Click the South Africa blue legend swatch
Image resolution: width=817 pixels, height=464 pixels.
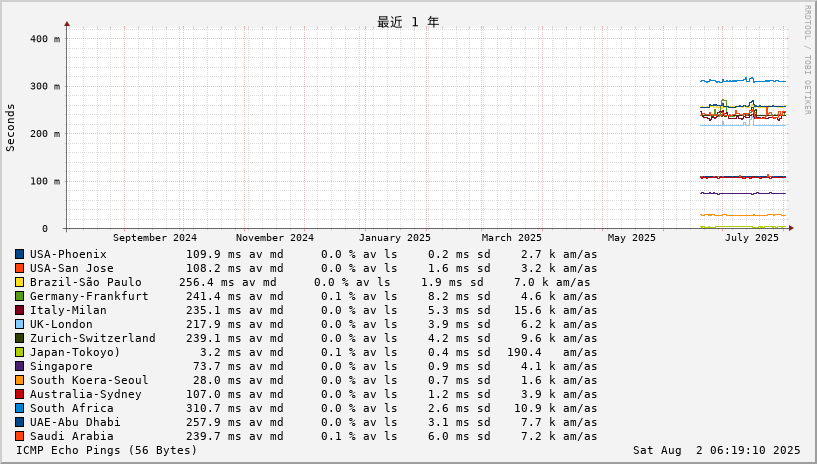19,409
